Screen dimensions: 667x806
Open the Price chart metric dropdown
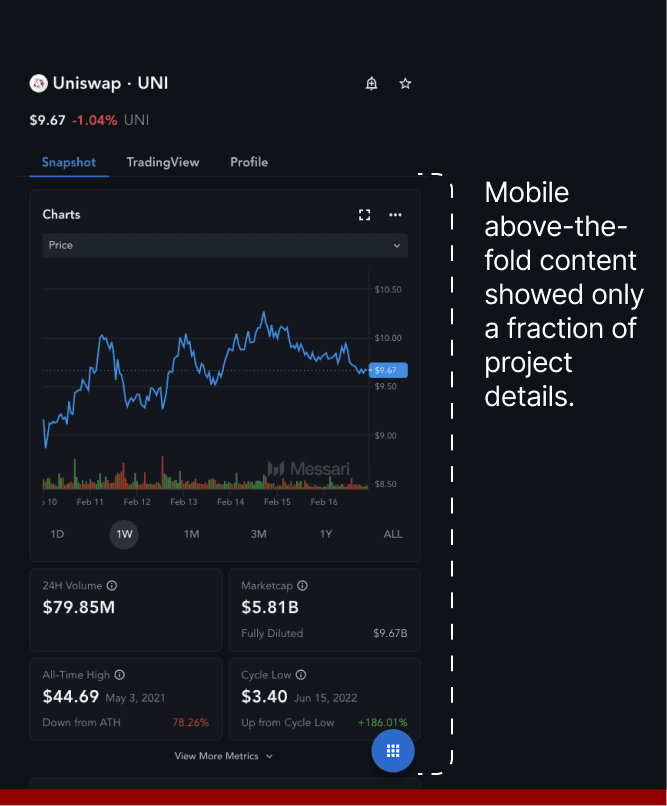225,245
